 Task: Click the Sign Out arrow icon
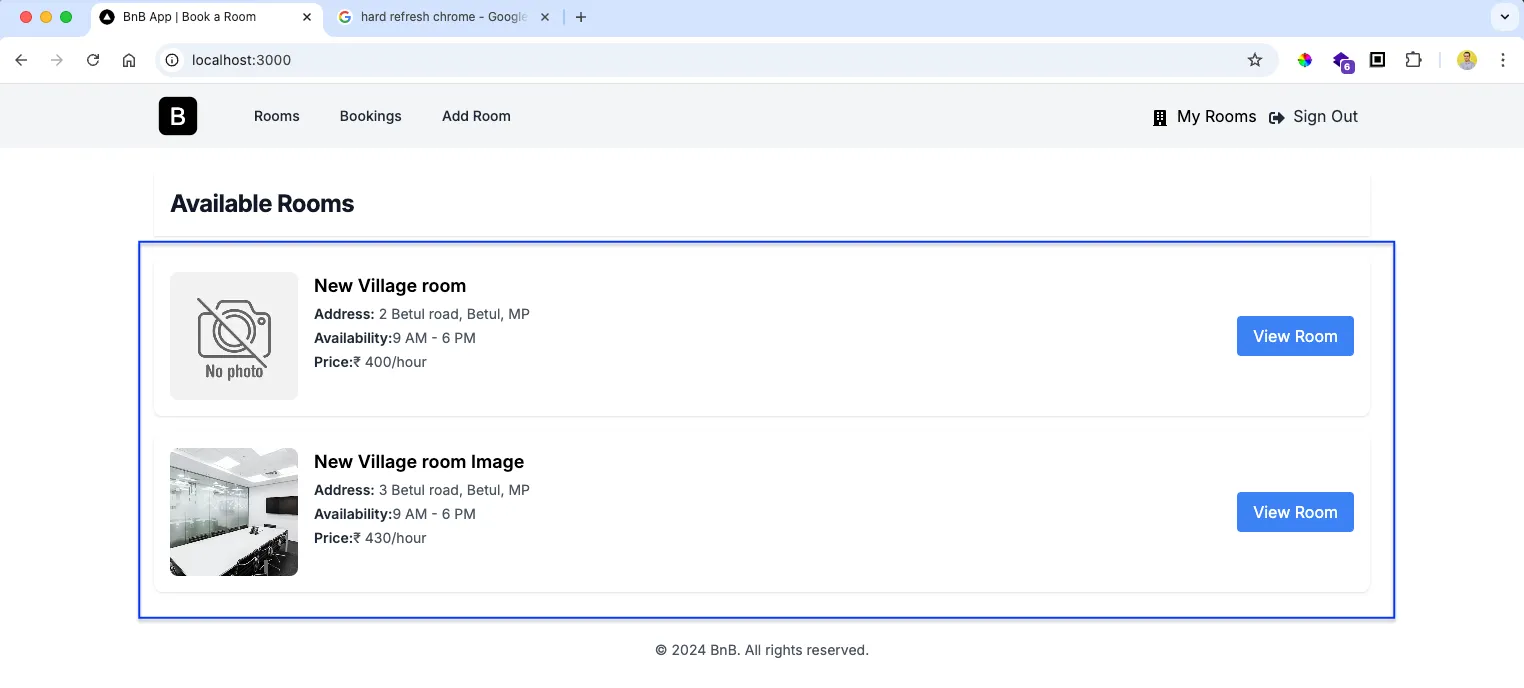coord(1277,118)
